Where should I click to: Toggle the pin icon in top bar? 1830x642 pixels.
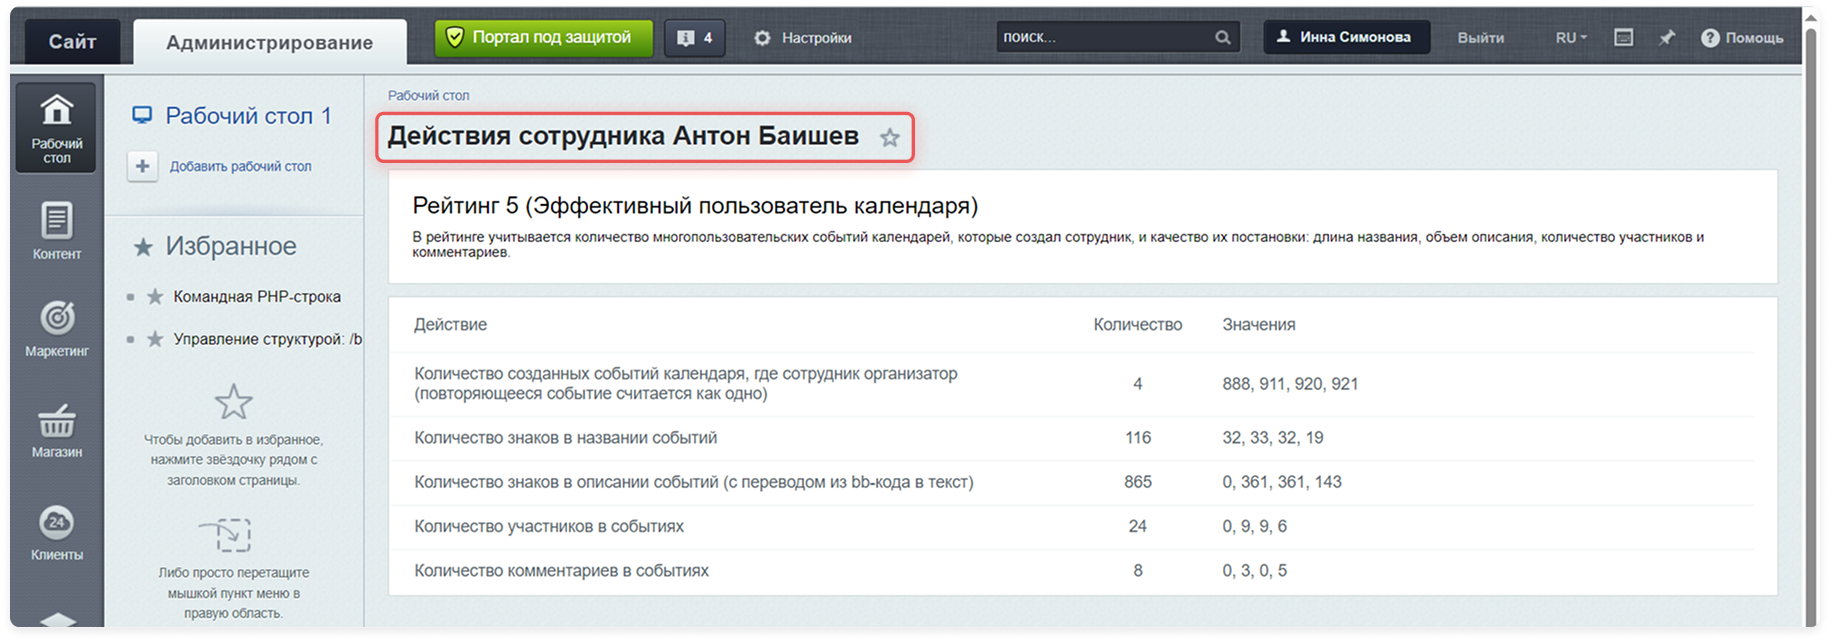1666,37
